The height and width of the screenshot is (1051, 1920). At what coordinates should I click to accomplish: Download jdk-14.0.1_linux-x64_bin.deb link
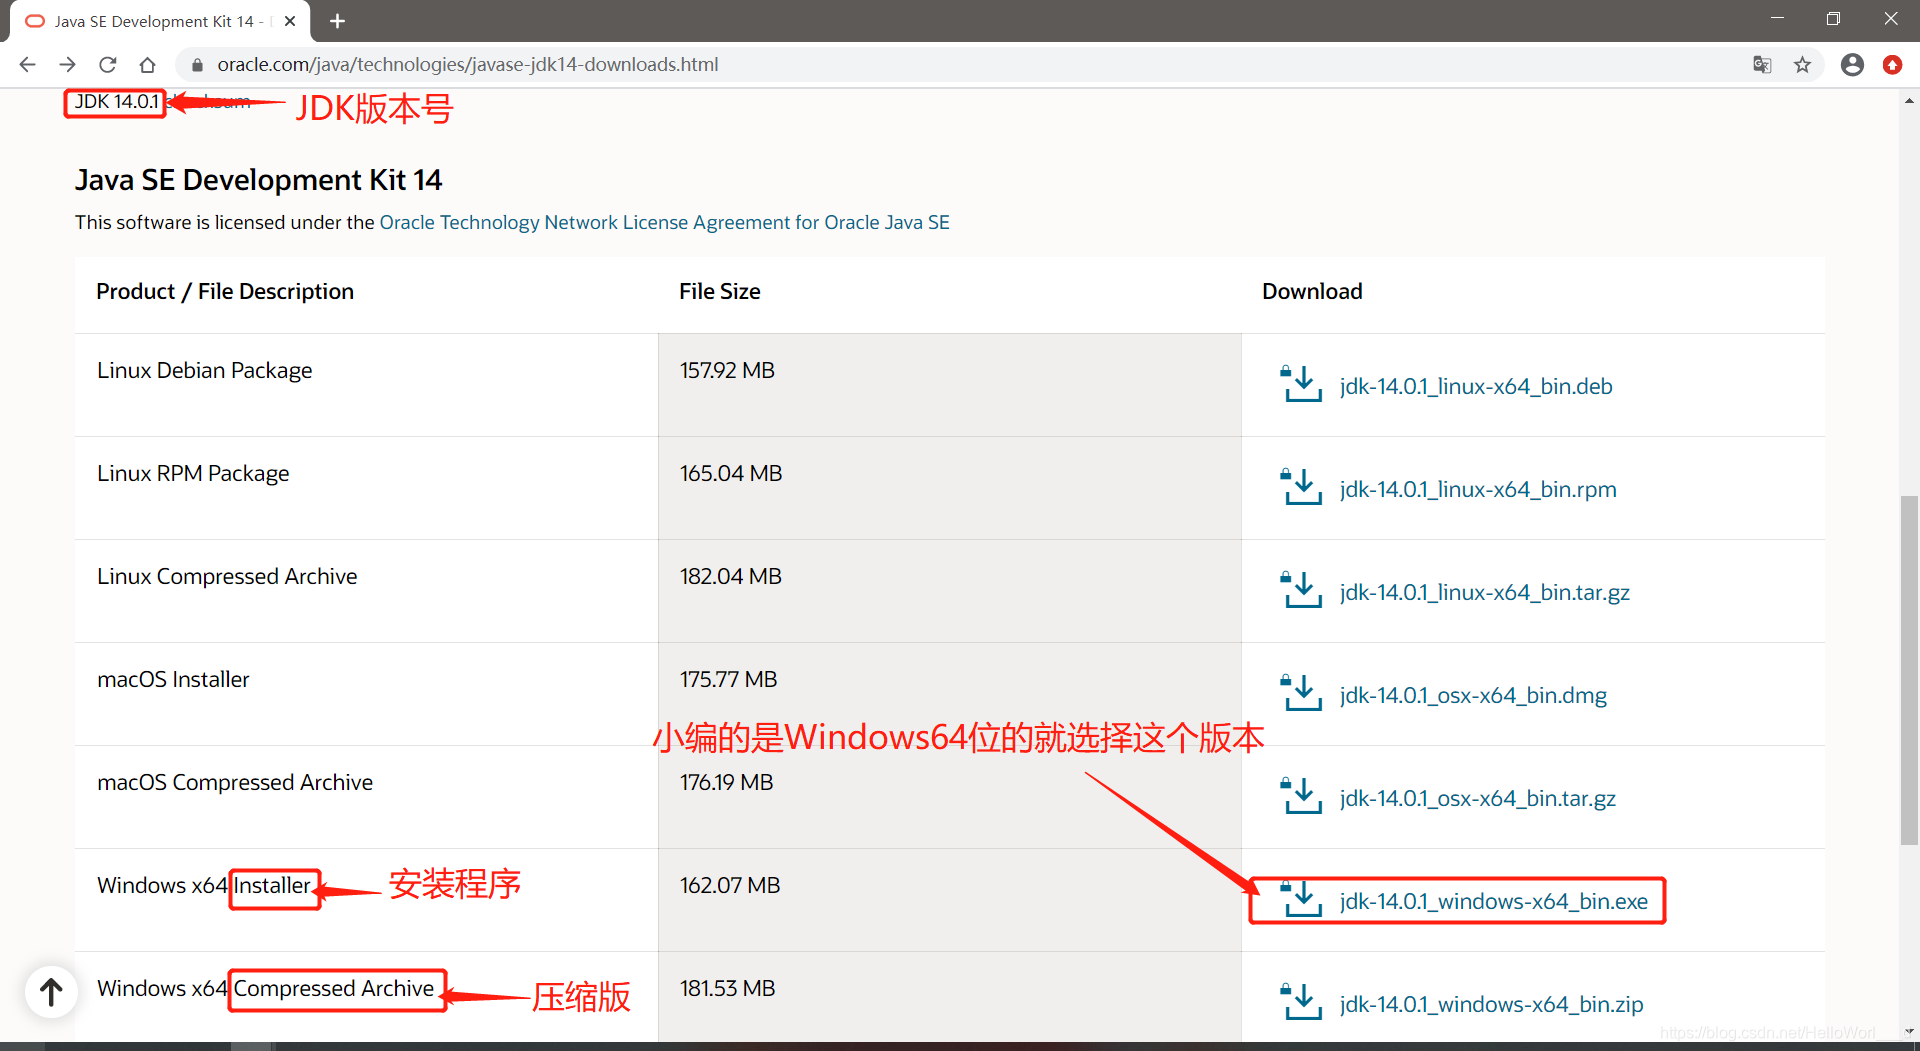coord(1476,386)
